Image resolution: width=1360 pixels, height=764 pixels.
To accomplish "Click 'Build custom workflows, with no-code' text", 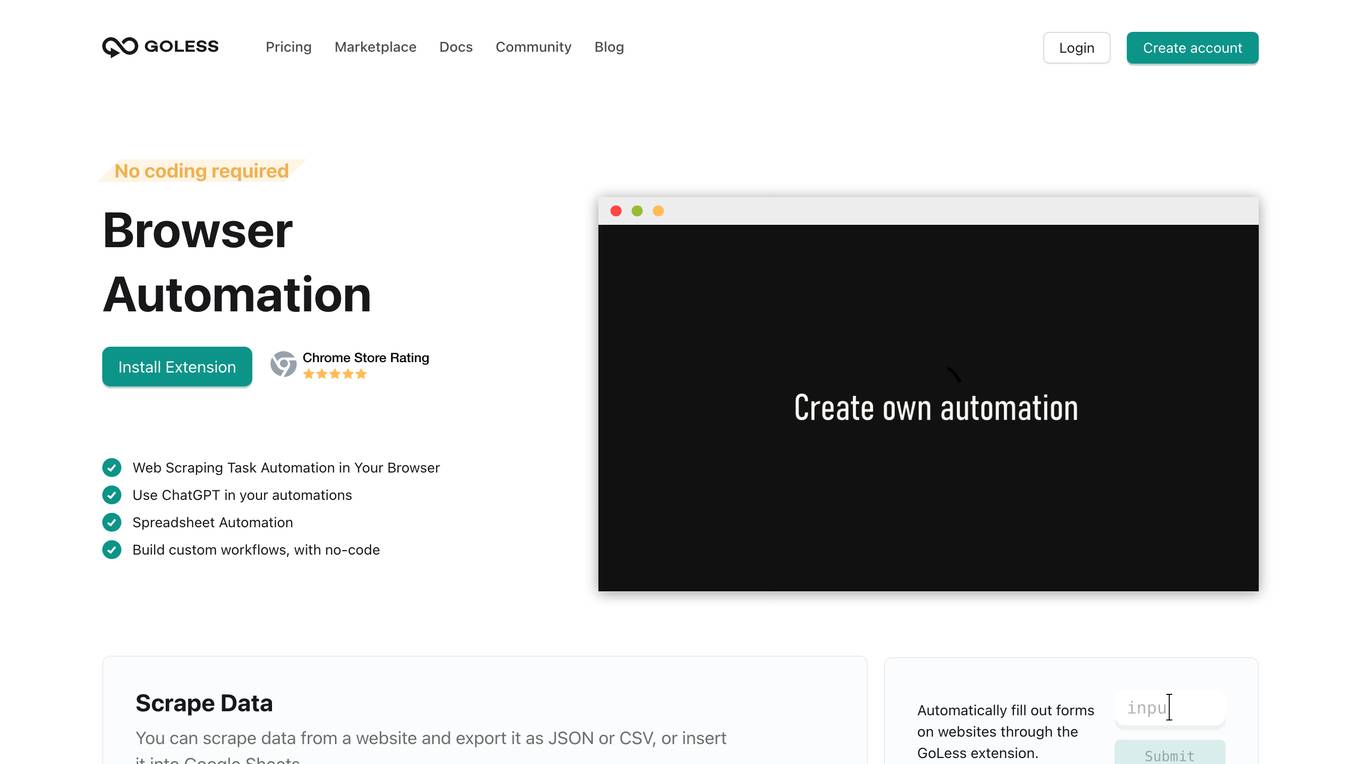I will 256,549.
